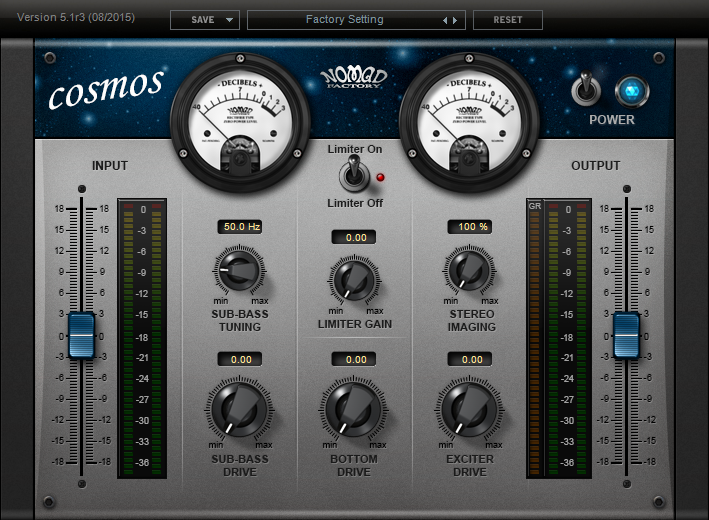The height and width of the screenshot is (520, 709).
Task: Click the INPUT label
Action: pos(110,165)
